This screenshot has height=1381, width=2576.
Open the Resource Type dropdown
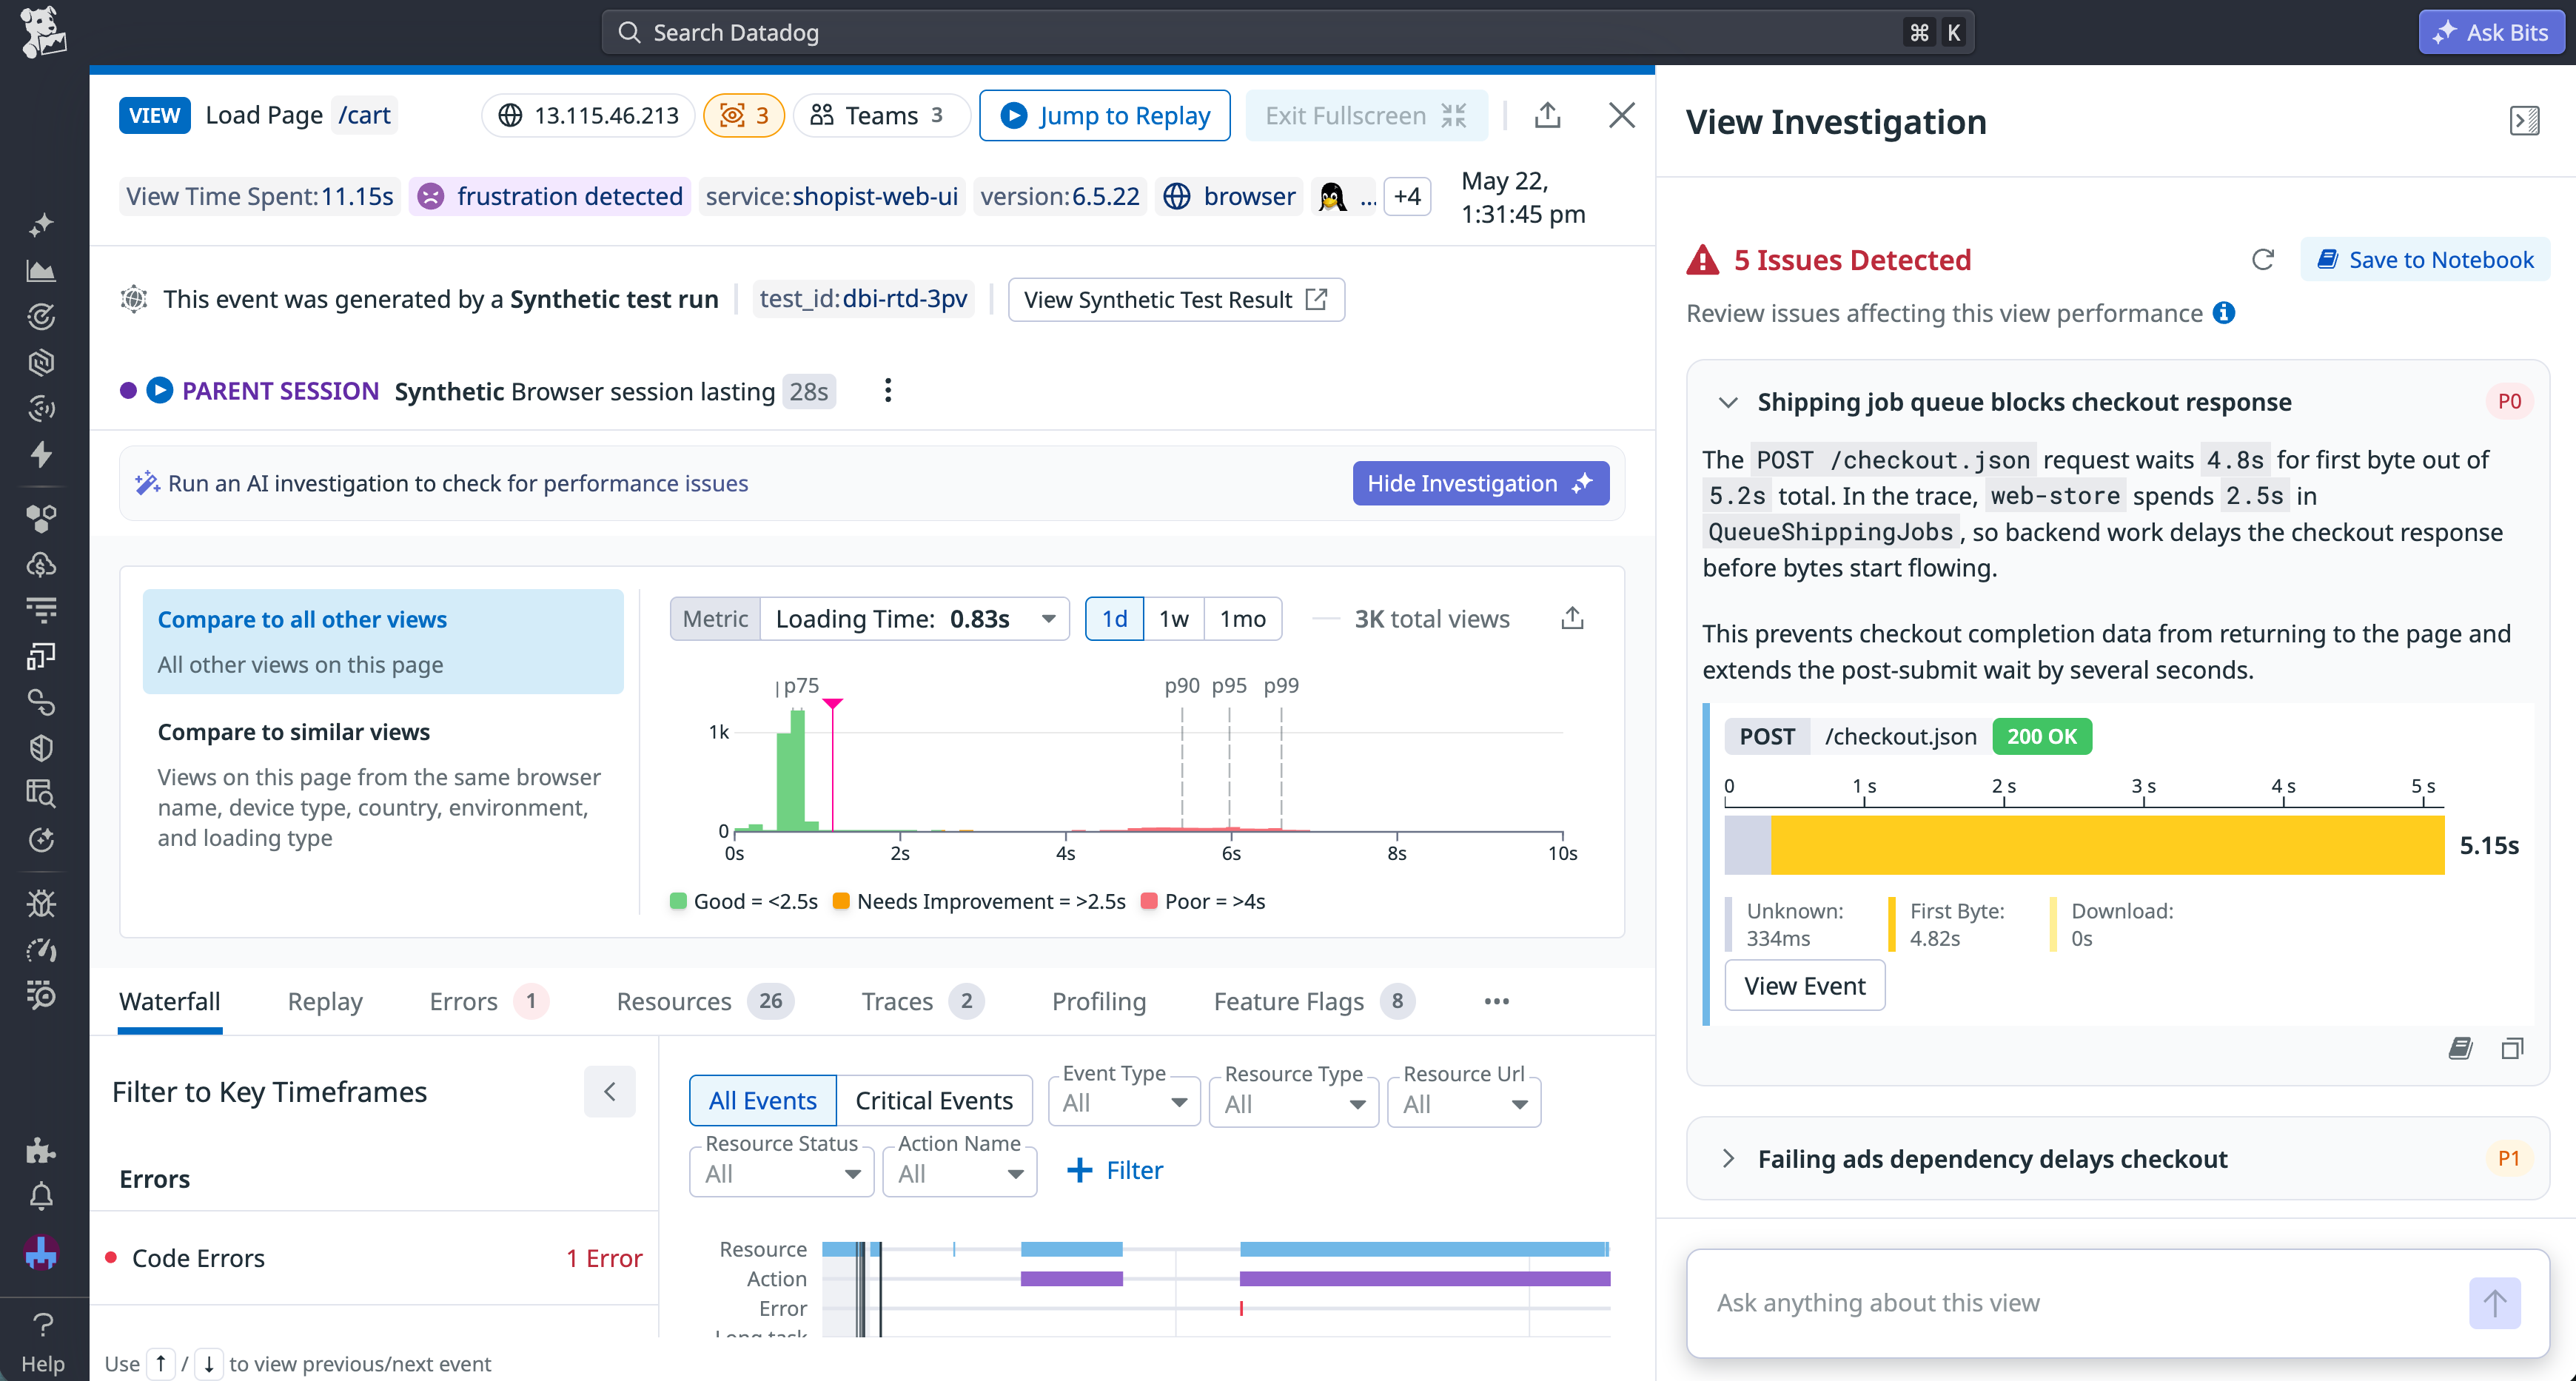pyautogui.click(x=1293, y=1103)
